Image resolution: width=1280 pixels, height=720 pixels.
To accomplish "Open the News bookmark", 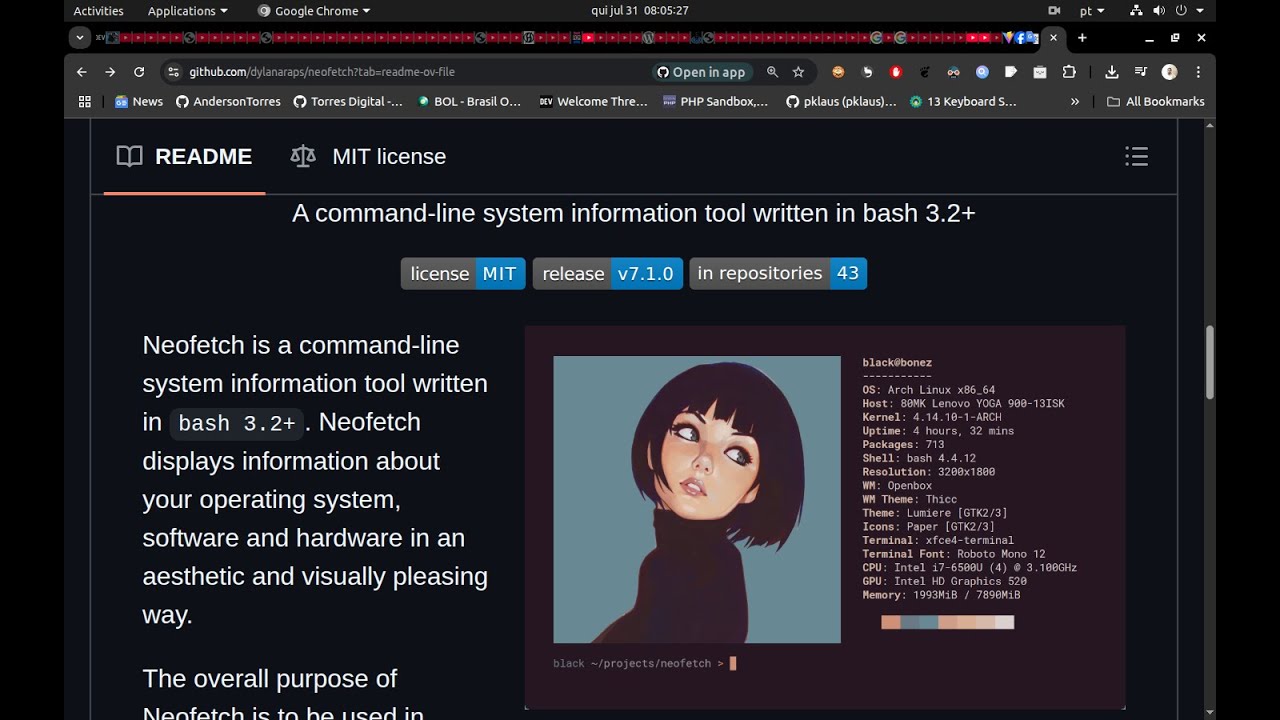I will [138, 101].
